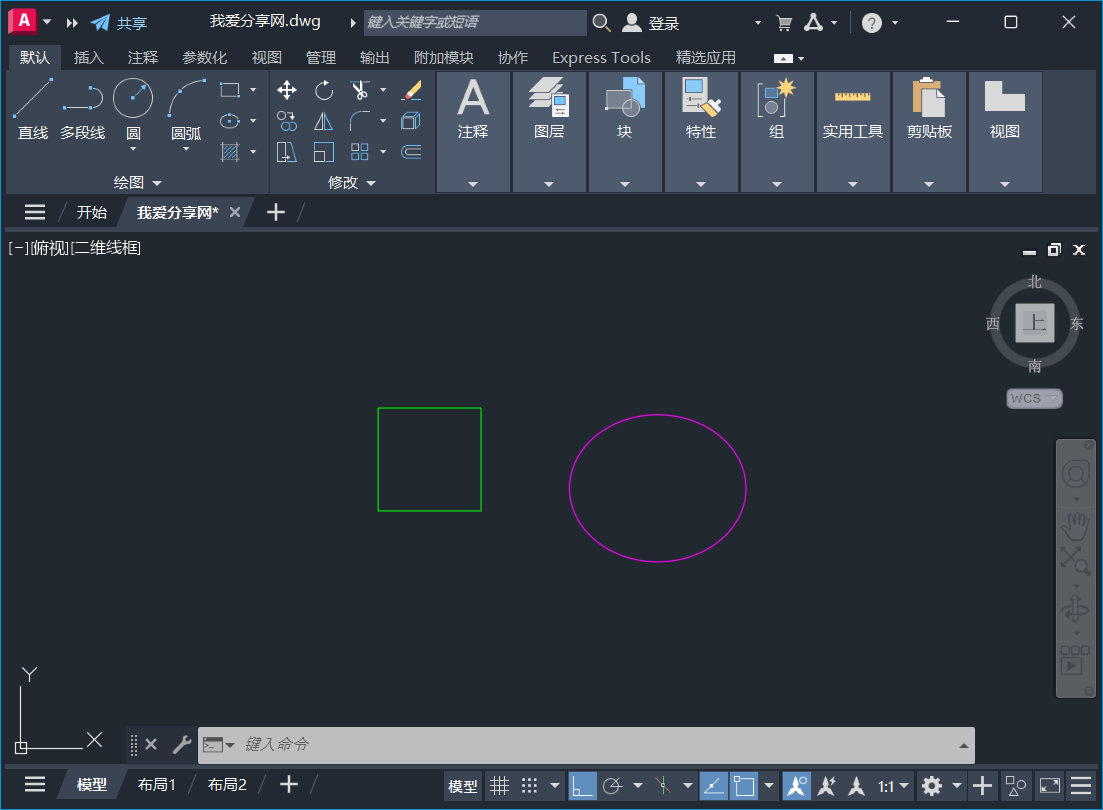The height and width of the screenshot is (810, 1103).
Task: Open the application menu dropdown arrow
Action: [x=47, y=22]
